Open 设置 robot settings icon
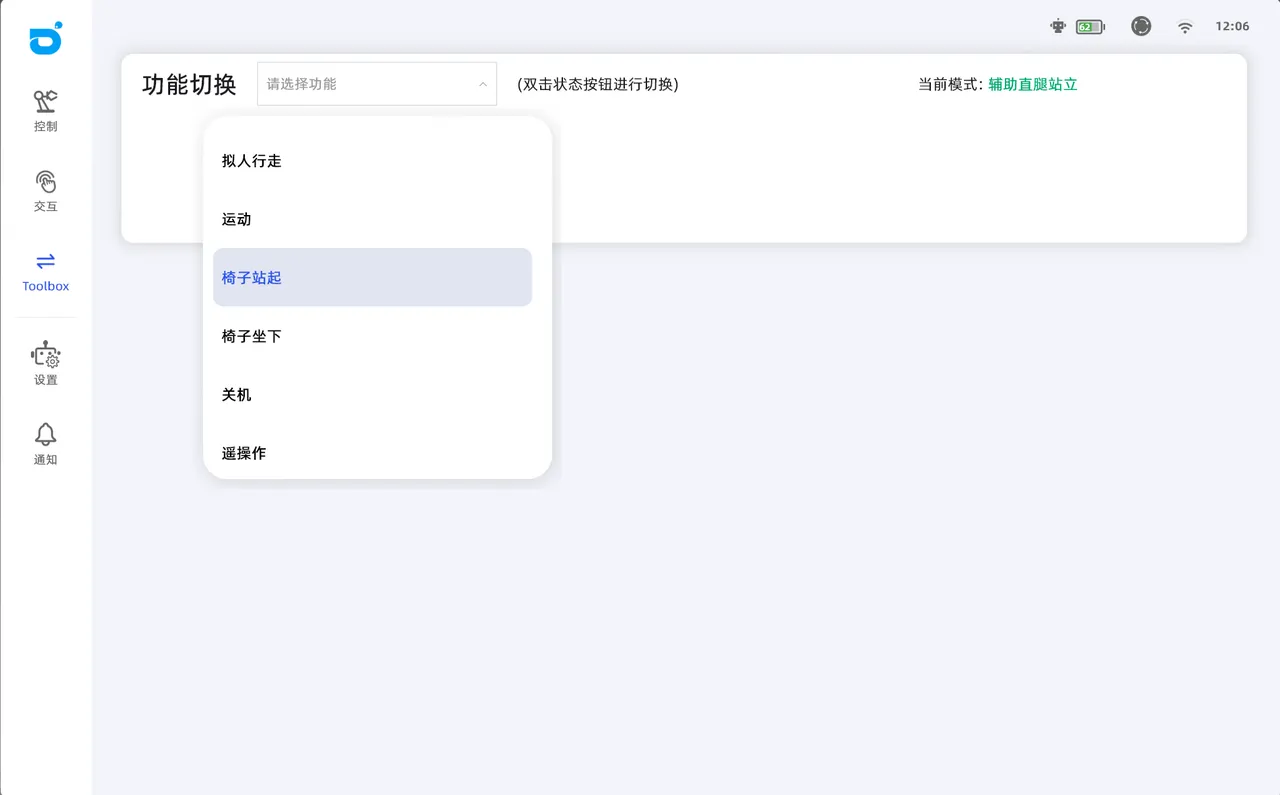The image size is (1280, 795). point(46,355)
